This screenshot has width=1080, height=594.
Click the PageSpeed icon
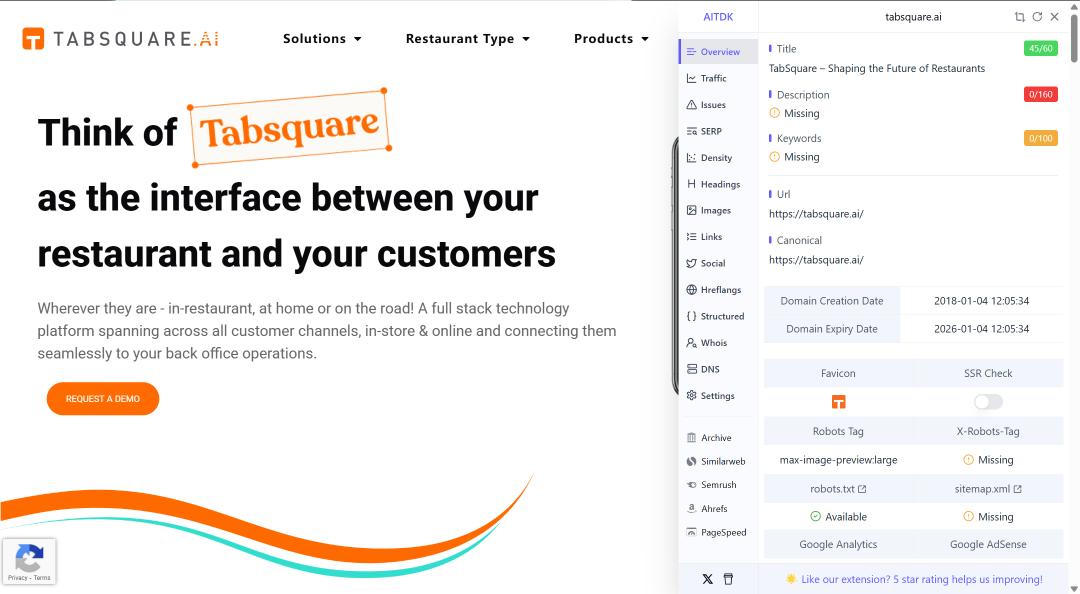pos(692,532)
